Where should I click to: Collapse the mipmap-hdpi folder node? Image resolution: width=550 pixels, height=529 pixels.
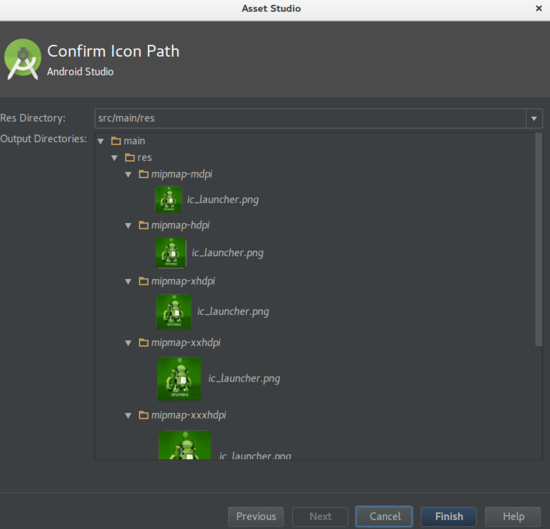tap(128, 226)
